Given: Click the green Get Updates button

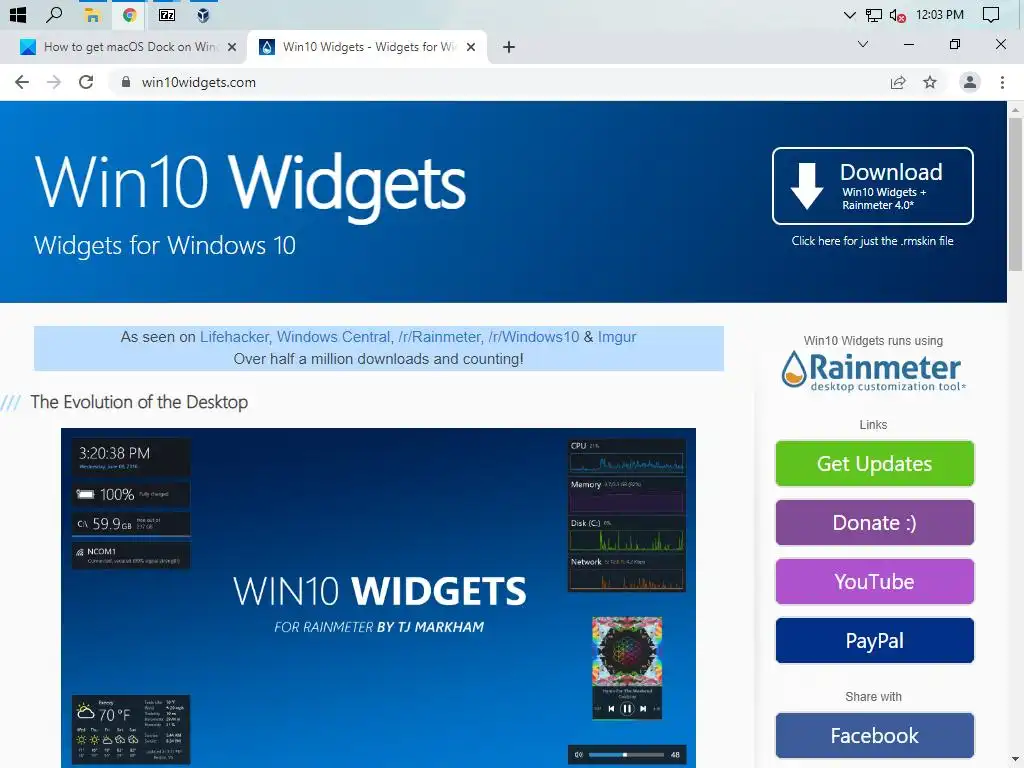Looking at the screenshot, I should pos(874,464).
